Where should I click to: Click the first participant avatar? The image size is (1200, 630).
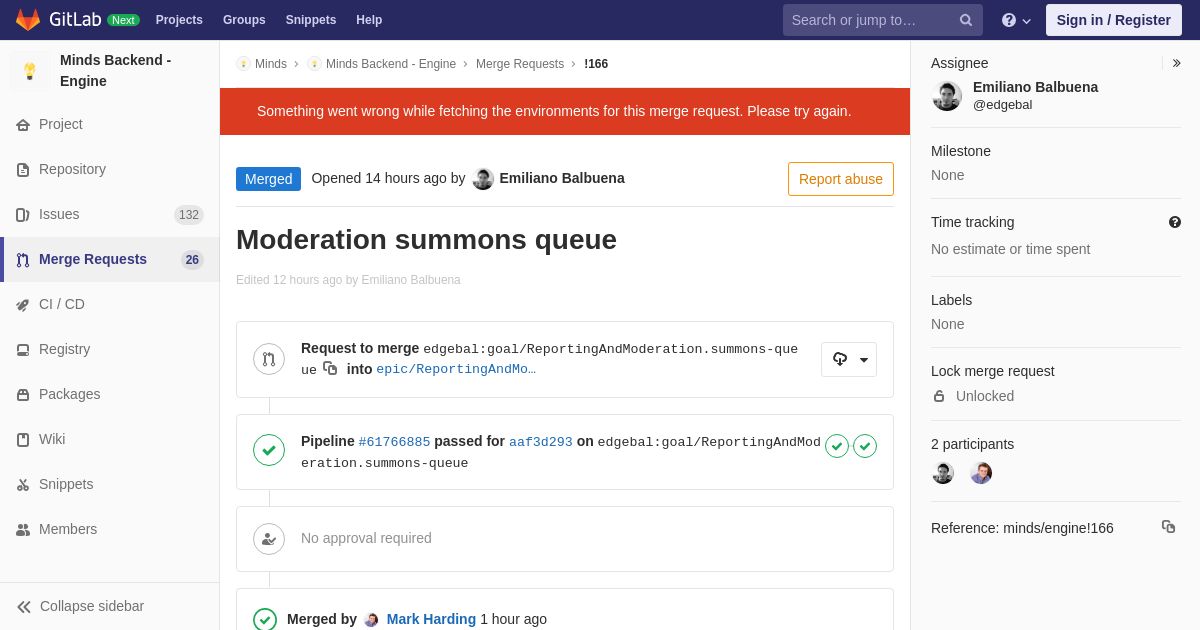click(x=943, y=473)
